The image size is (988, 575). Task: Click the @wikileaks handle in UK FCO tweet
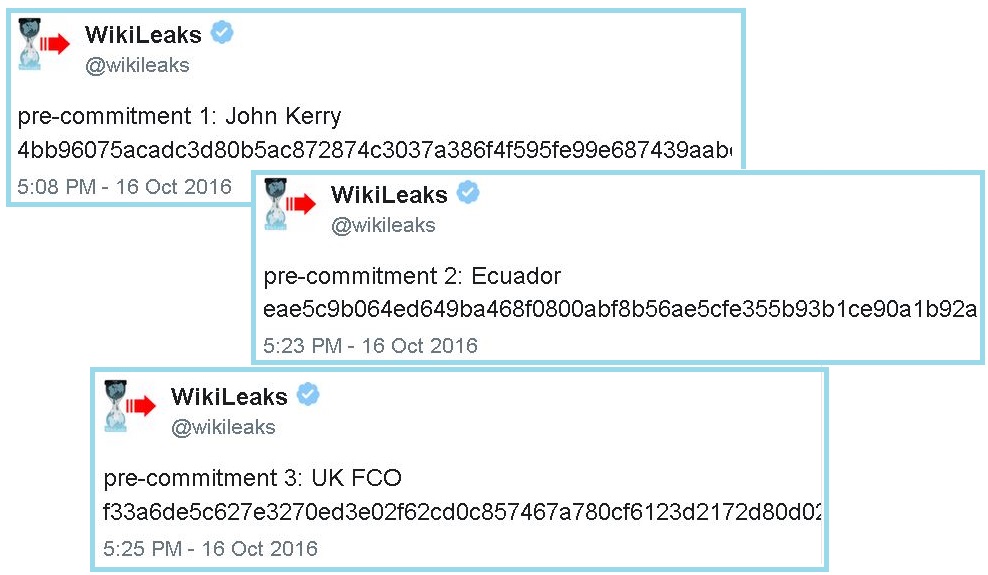coord(223,428)
